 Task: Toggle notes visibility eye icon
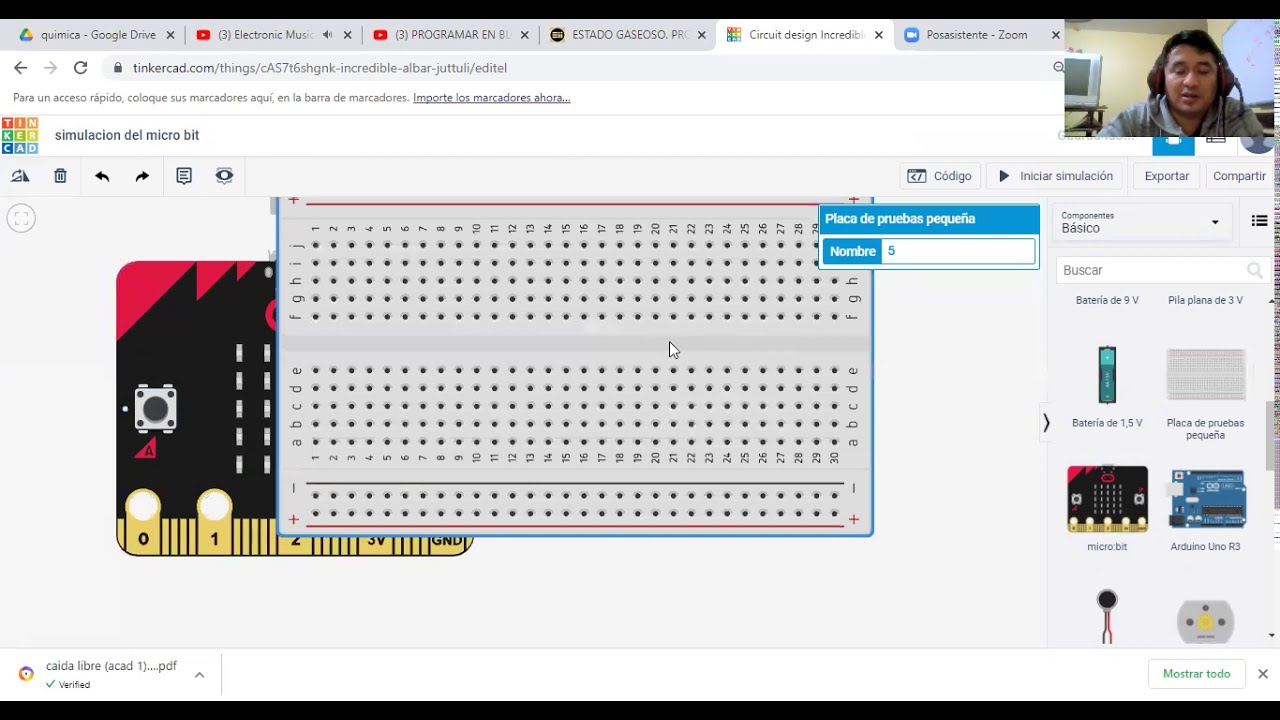tap(224, 176)
